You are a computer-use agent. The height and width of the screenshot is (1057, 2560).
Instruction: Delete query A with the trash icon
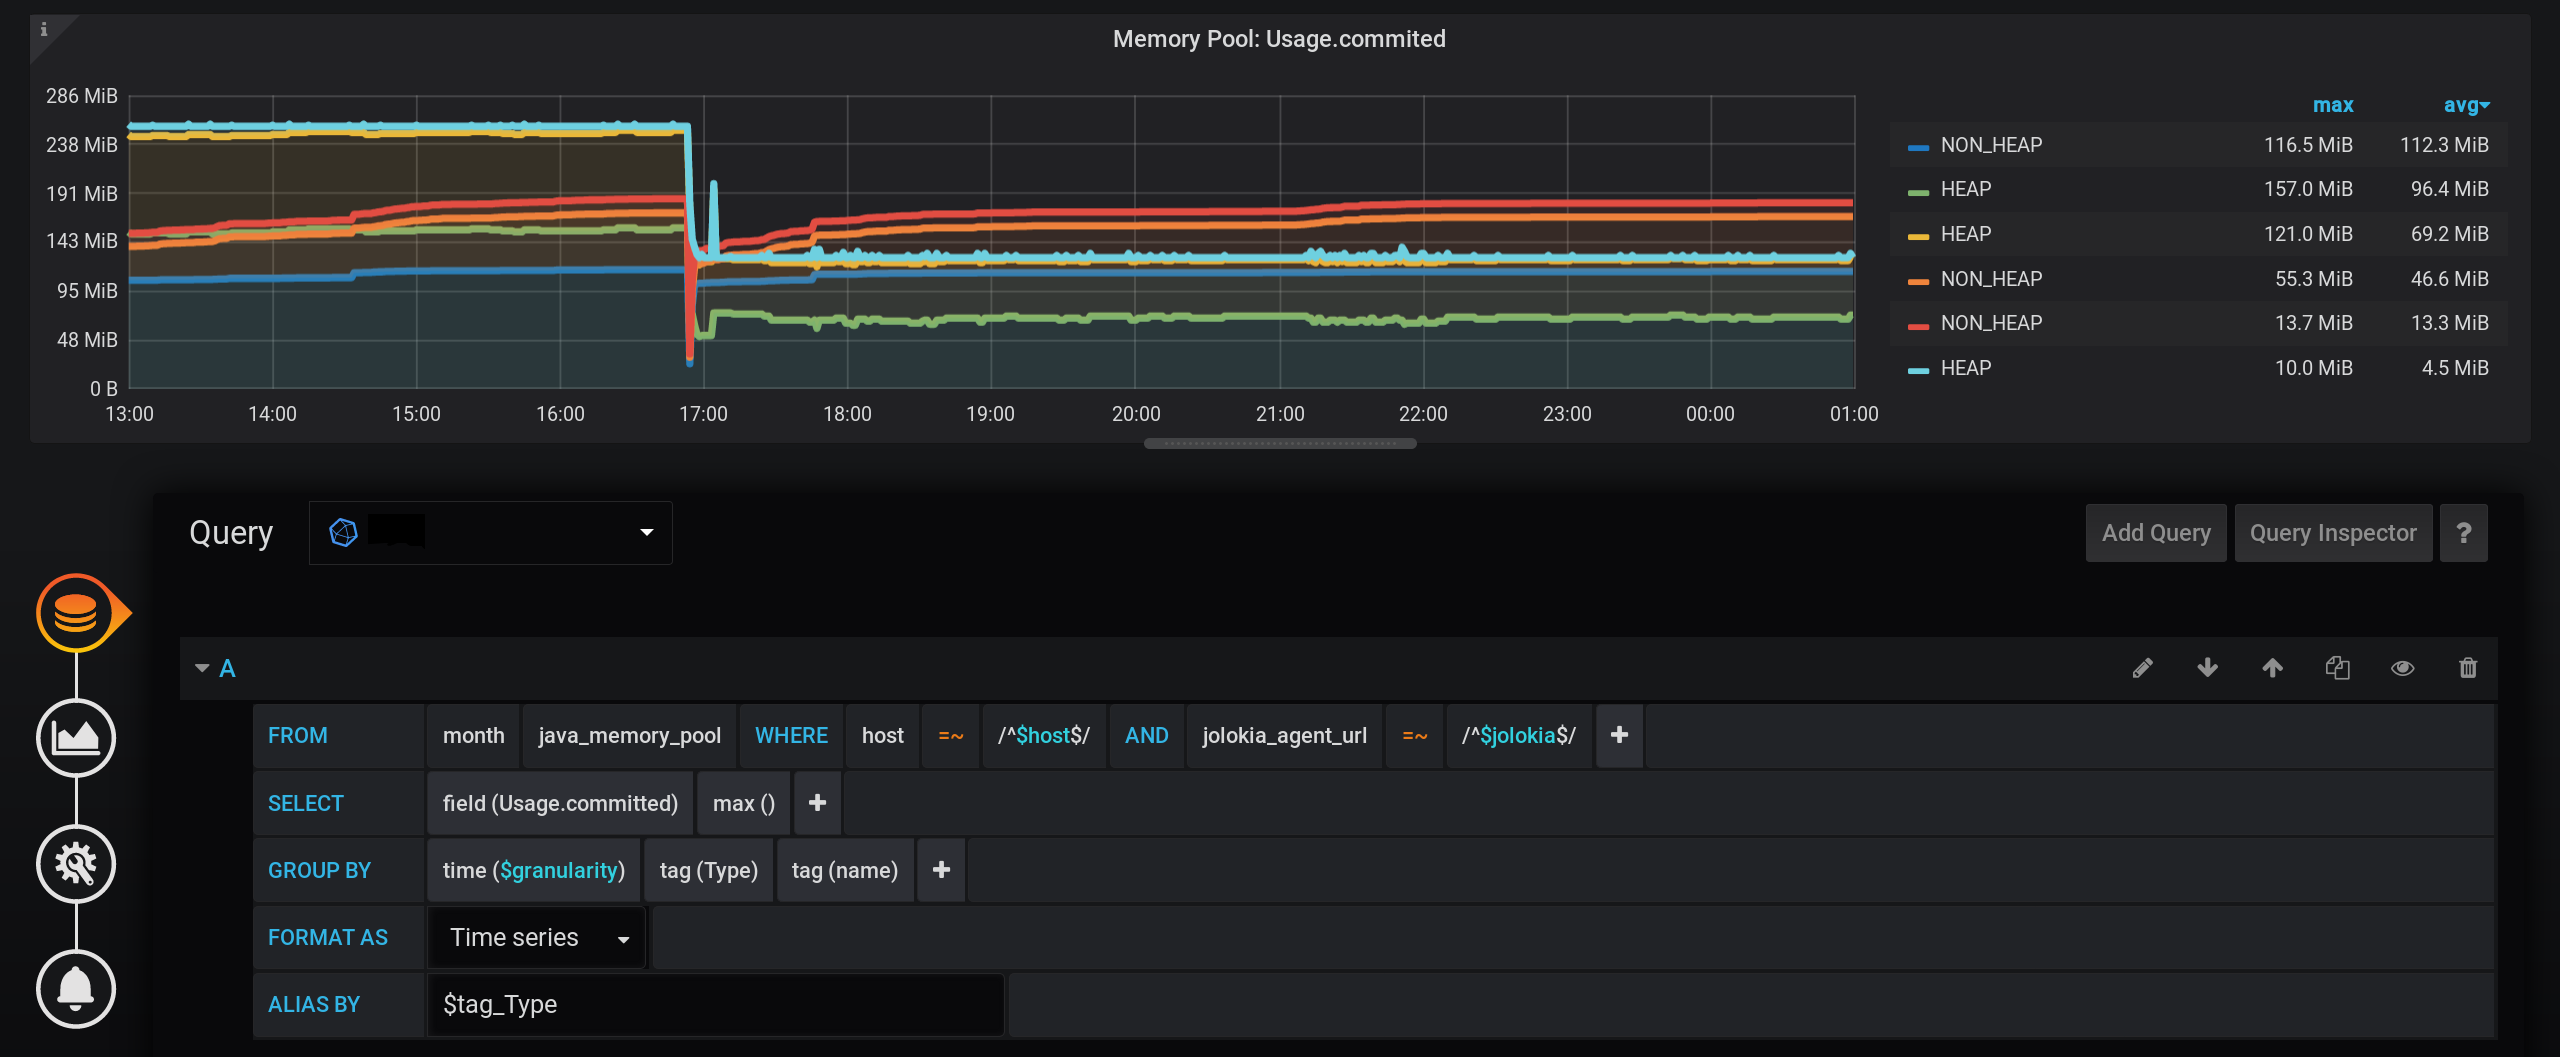2468,667
